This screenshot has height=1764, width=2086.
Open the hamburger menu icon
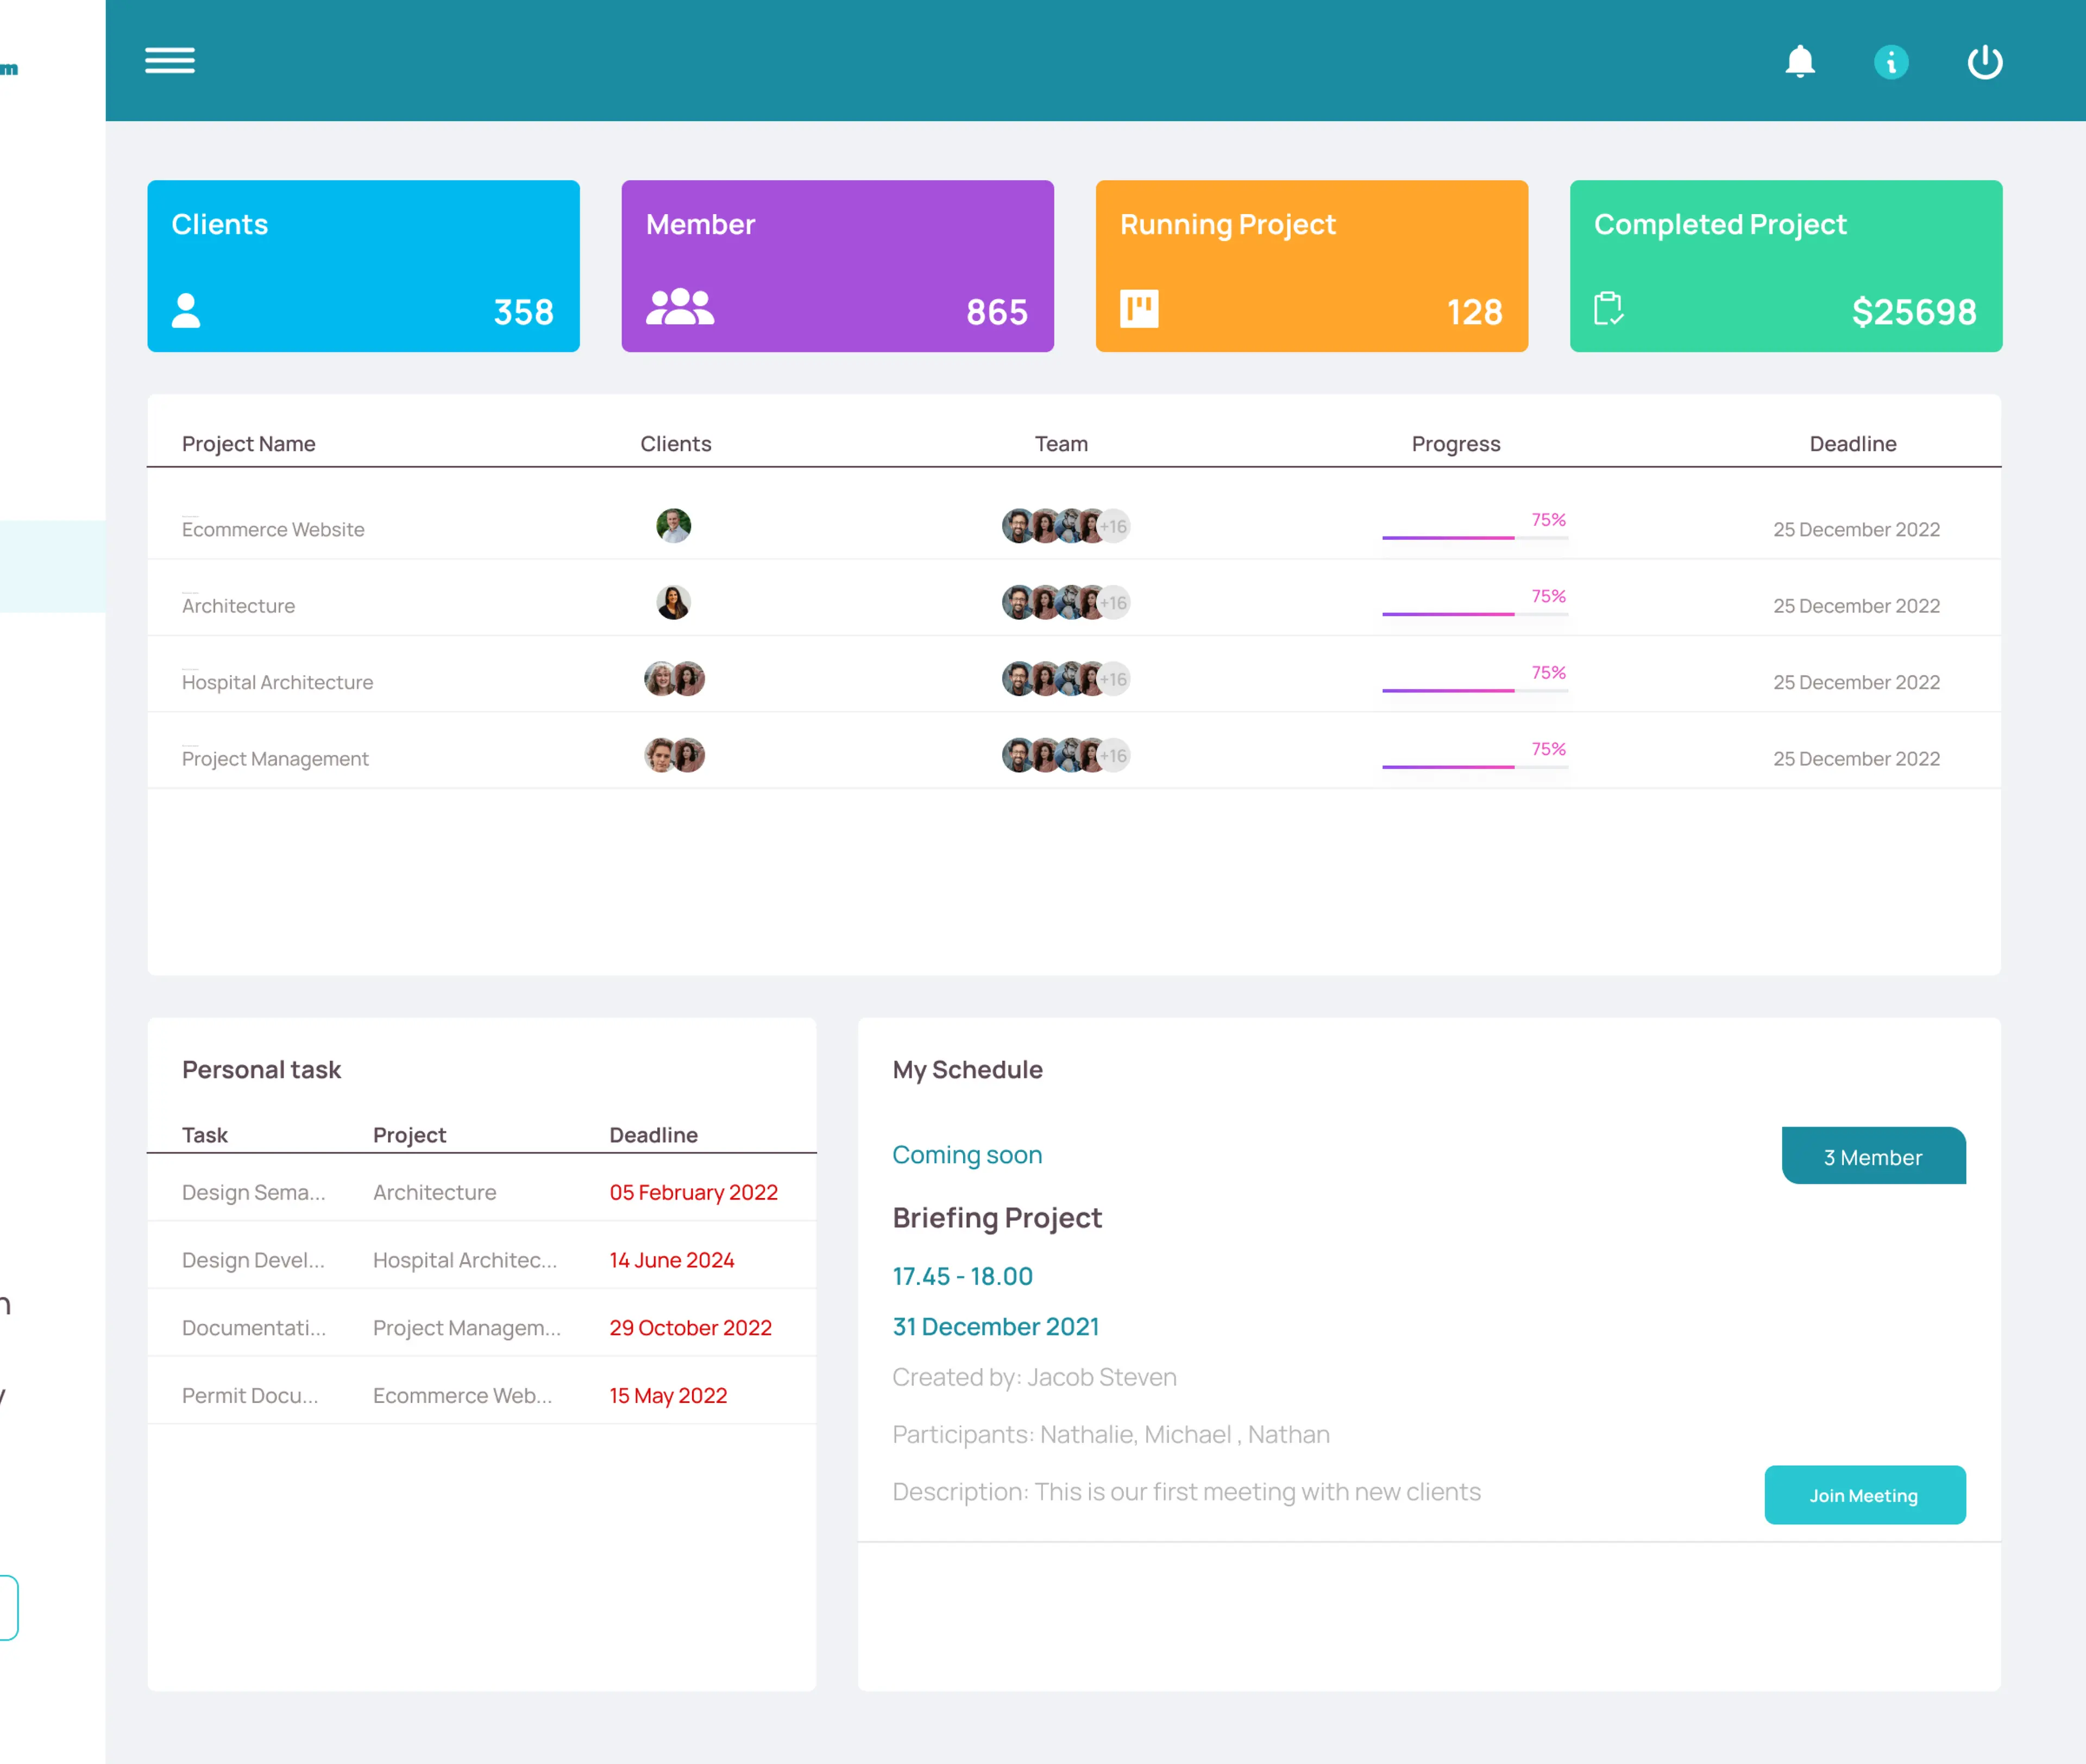(170, 61)
